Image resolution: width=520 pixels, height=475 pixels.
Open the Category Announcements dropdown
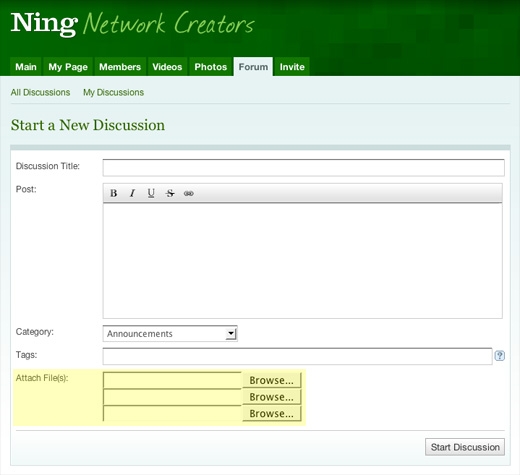tap(170, 334)
